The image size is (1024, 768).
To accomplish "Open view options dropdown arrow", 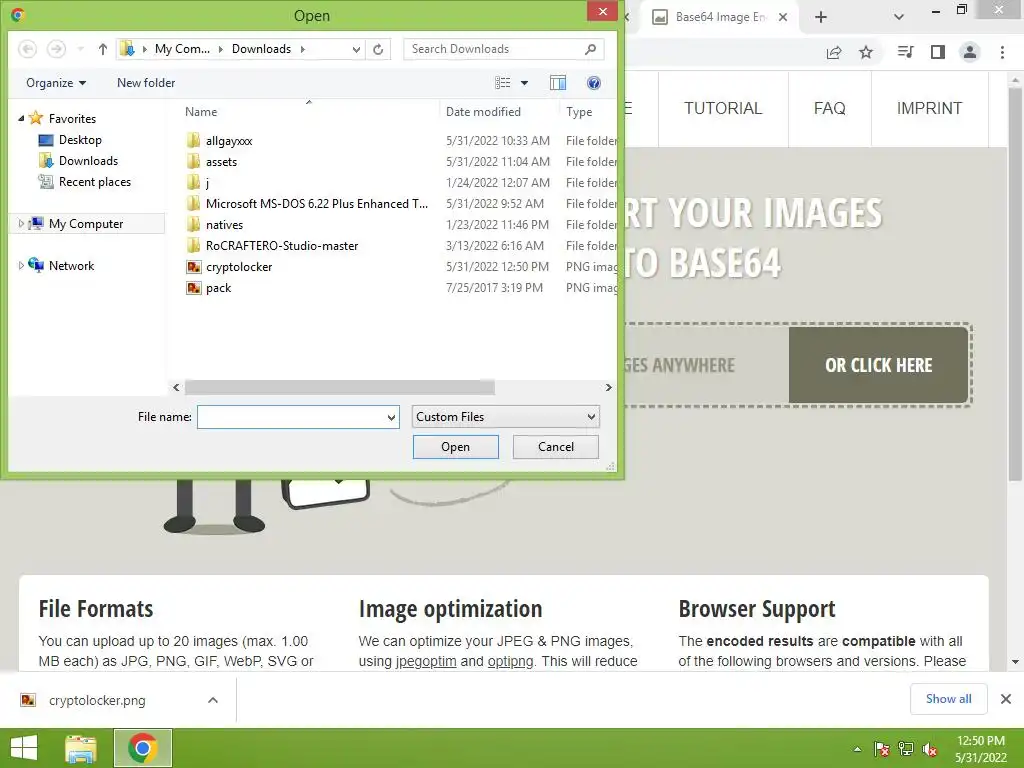I will click(x=524, y=83).
